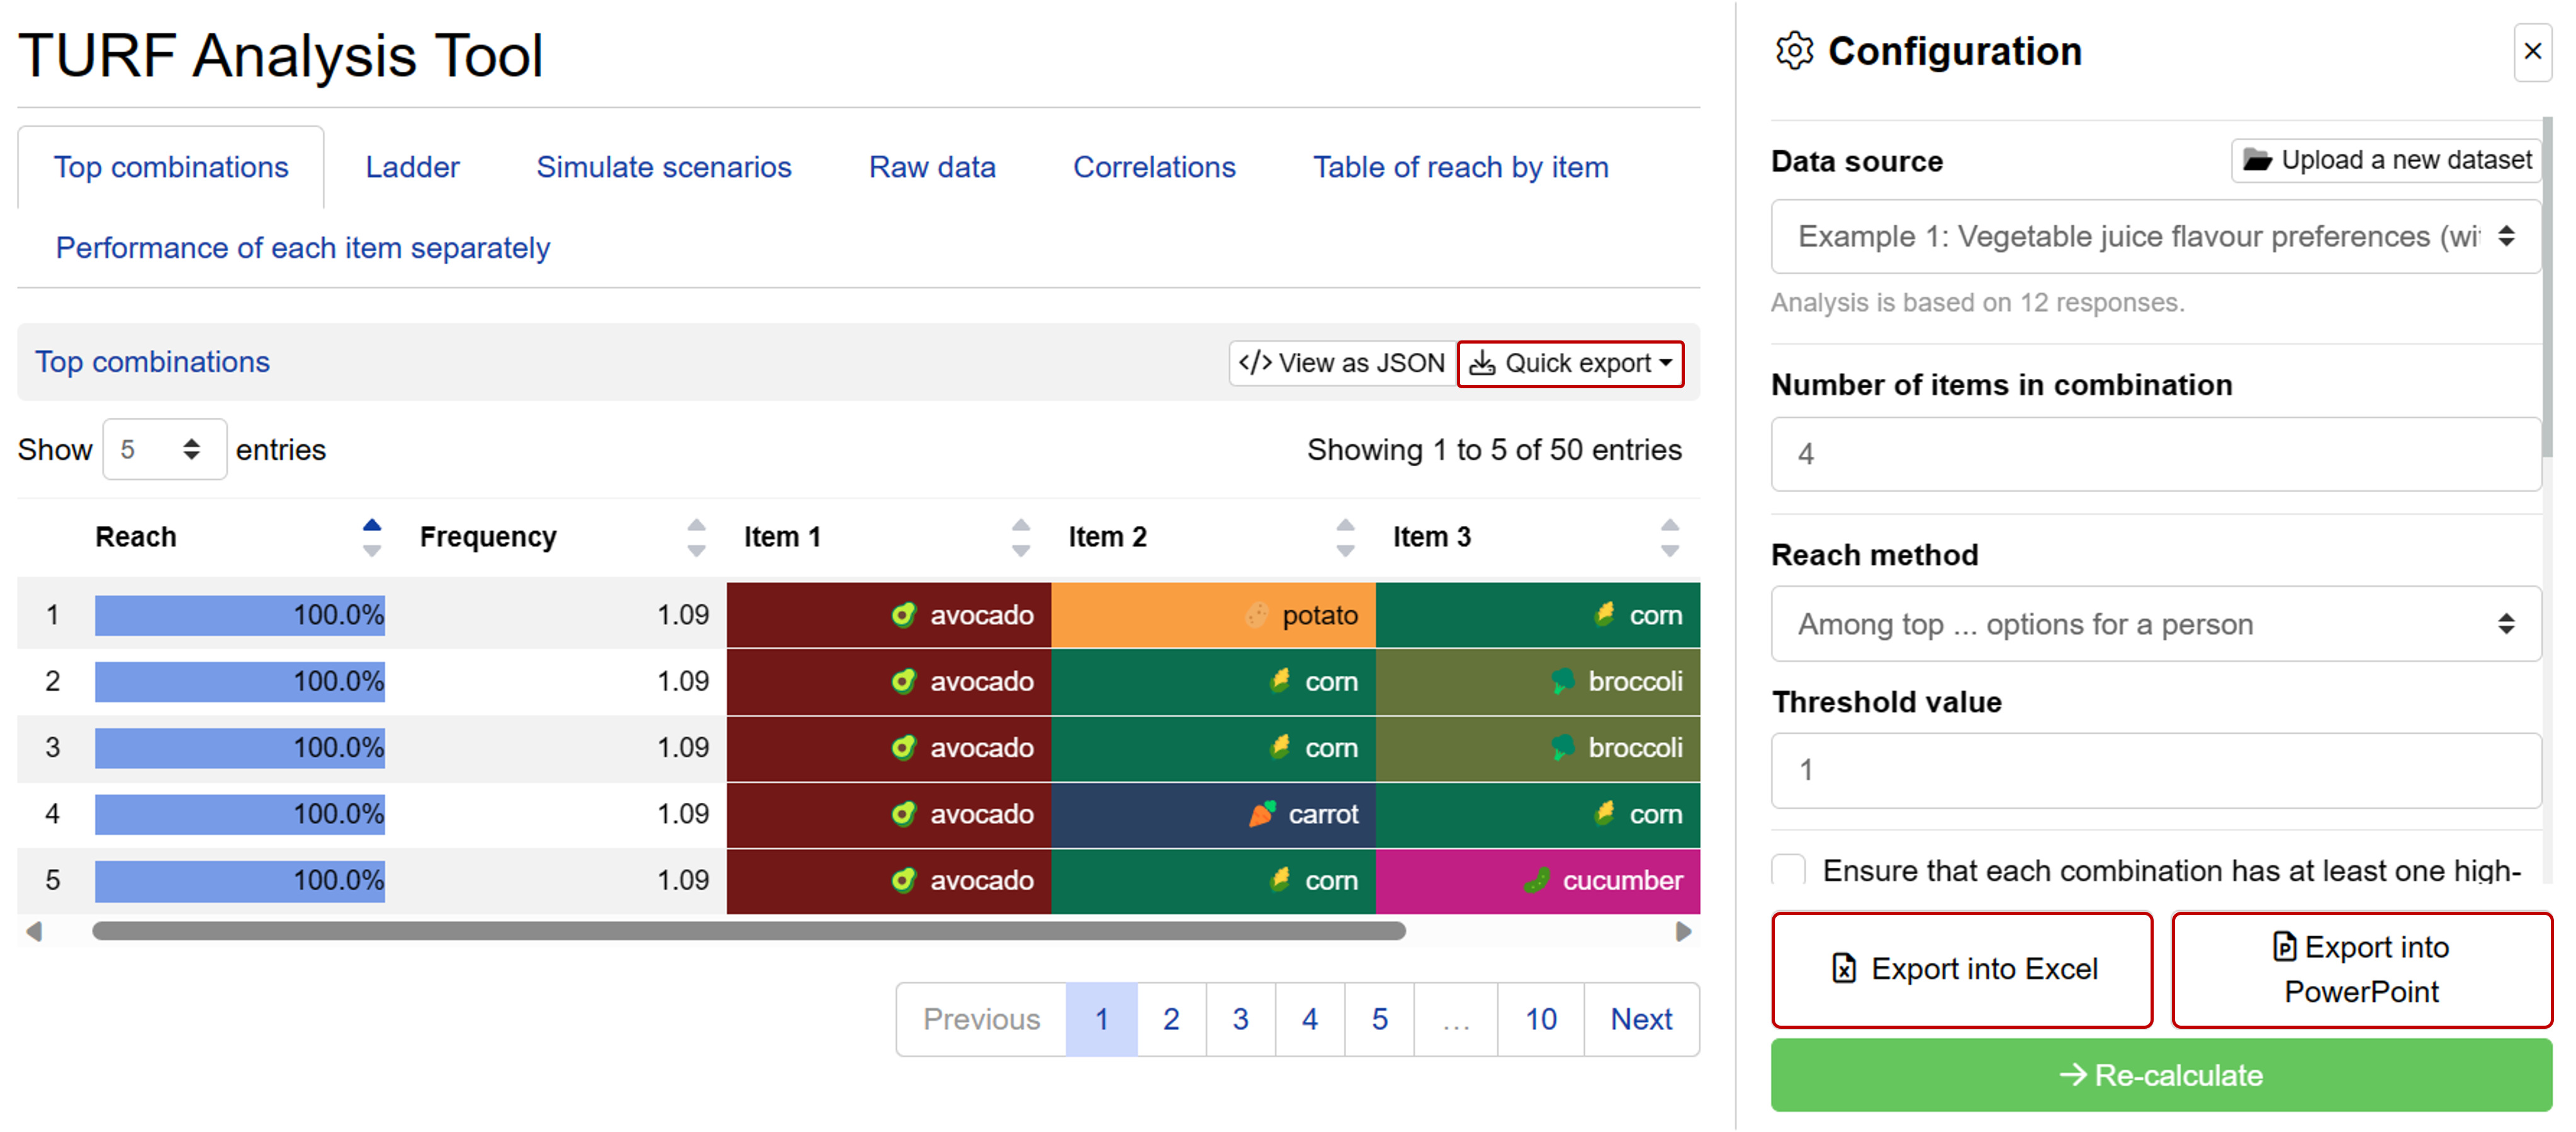Click the current page 1 pagination button
The width and height of the screenshot is (2576, 1132).
[x=1102, y=1019]
